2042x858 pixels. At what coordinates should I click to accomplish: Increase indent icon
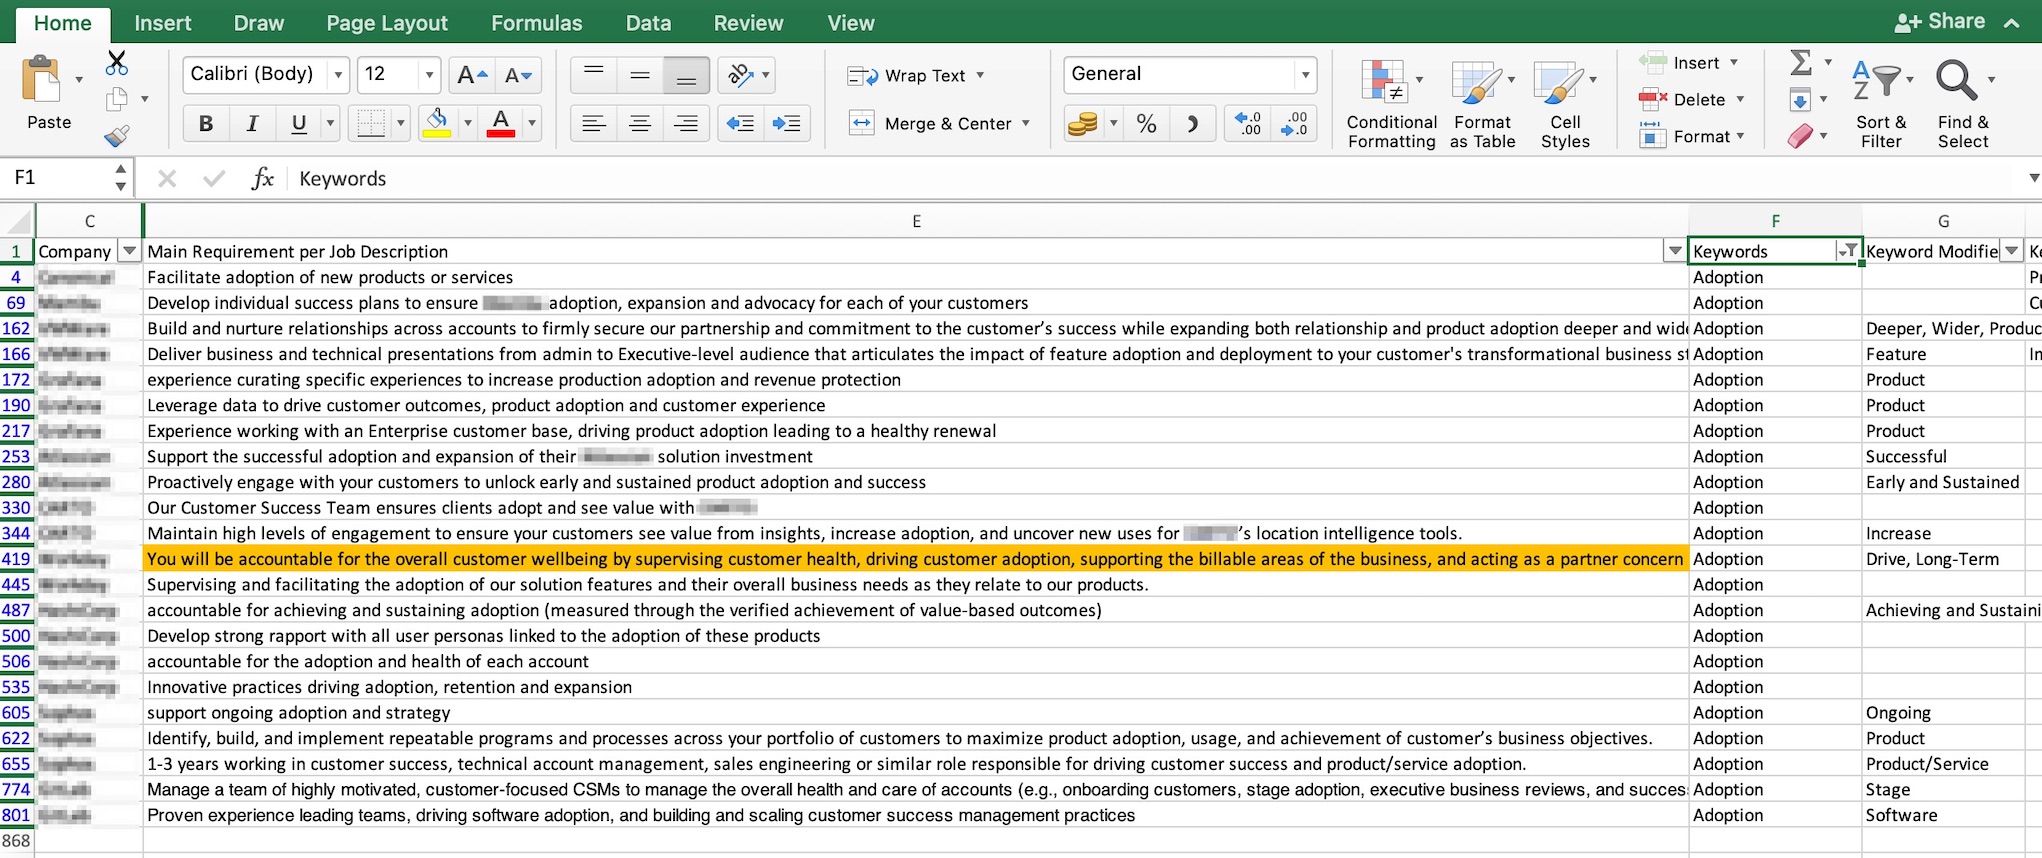[x=787, y=123]
